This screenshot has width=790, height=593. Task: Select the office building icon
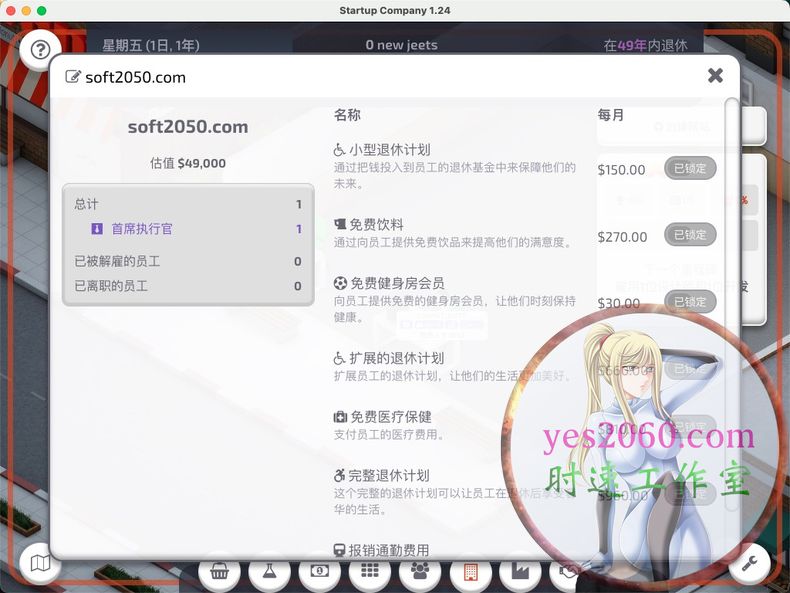[469, 571]
